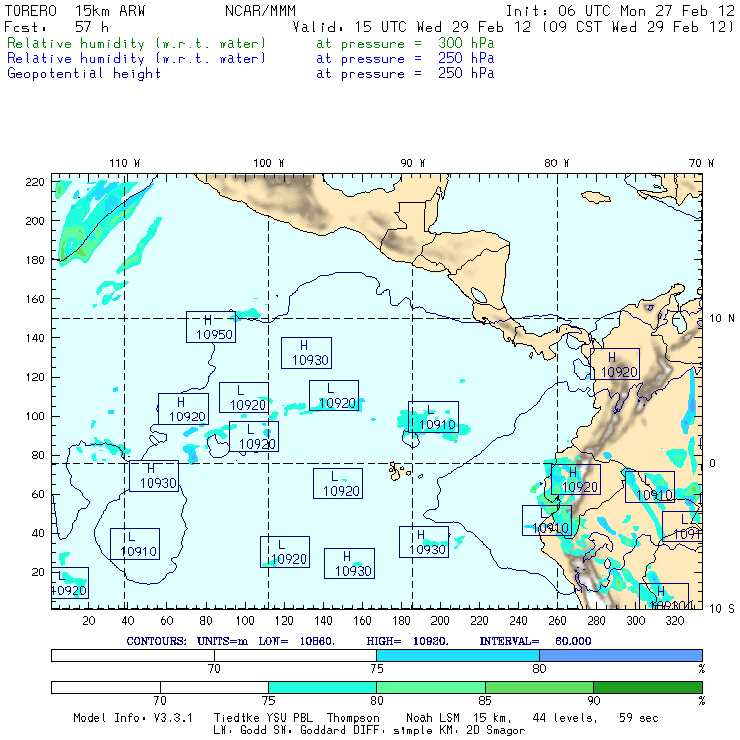Click the 'TORERO 15km ARW' title text
This screenshot has height=740, width=740.
point(75,11)
